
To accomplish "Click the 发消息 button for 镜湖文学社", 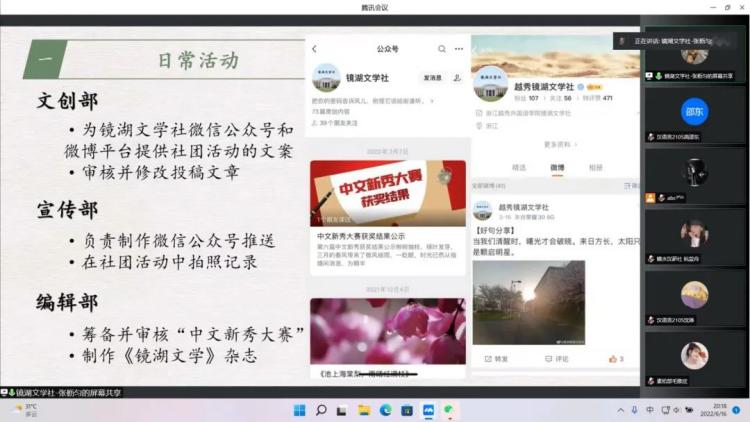I will coord(432,78).
